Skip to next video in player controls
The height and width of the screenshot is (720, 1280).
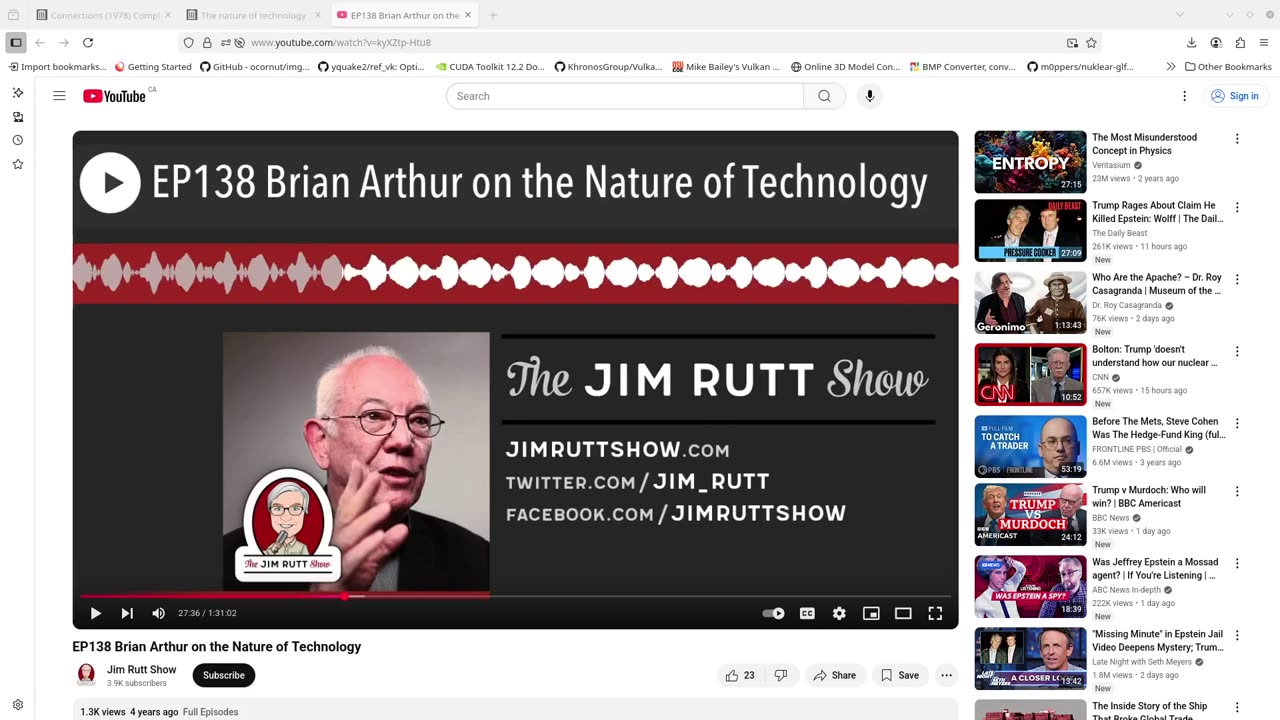click(127, 613)
